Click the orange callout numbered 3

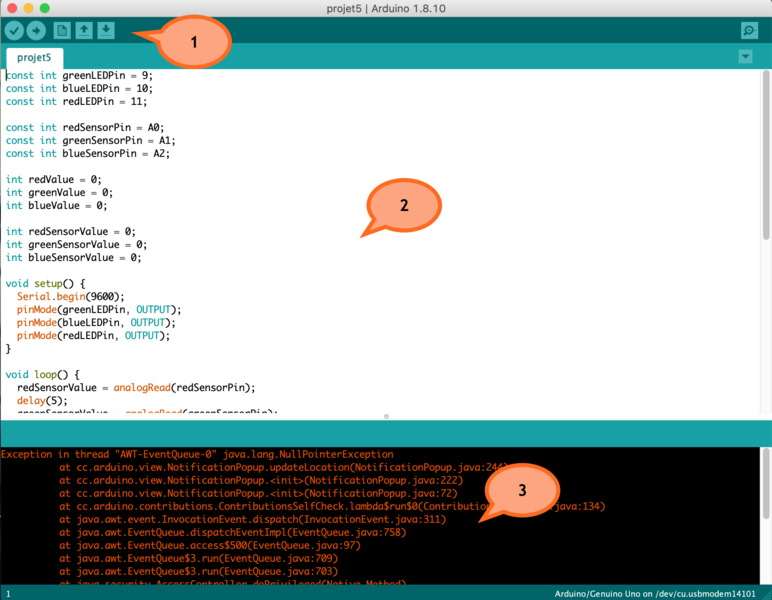coord(521,491)
